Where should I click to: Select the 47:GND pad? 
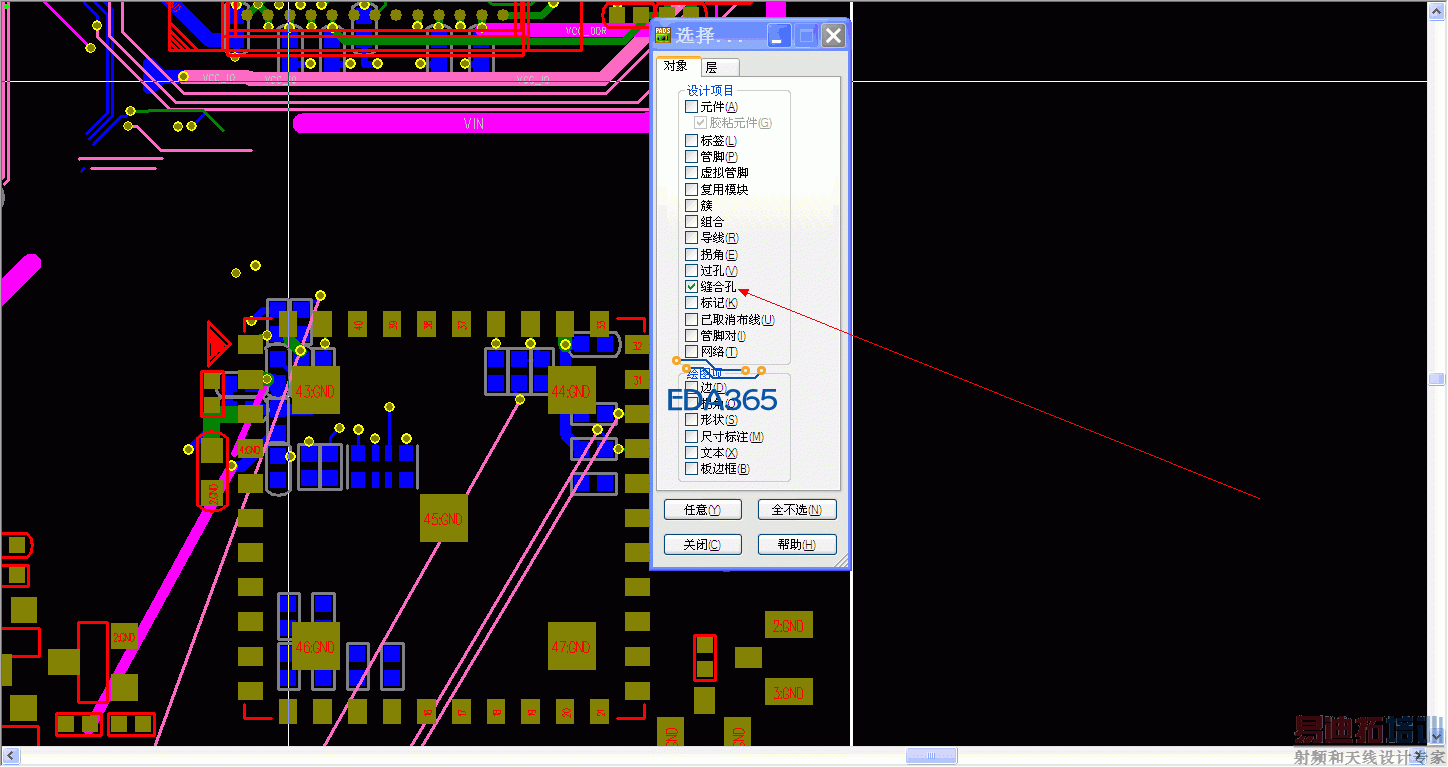click(572, 646)
